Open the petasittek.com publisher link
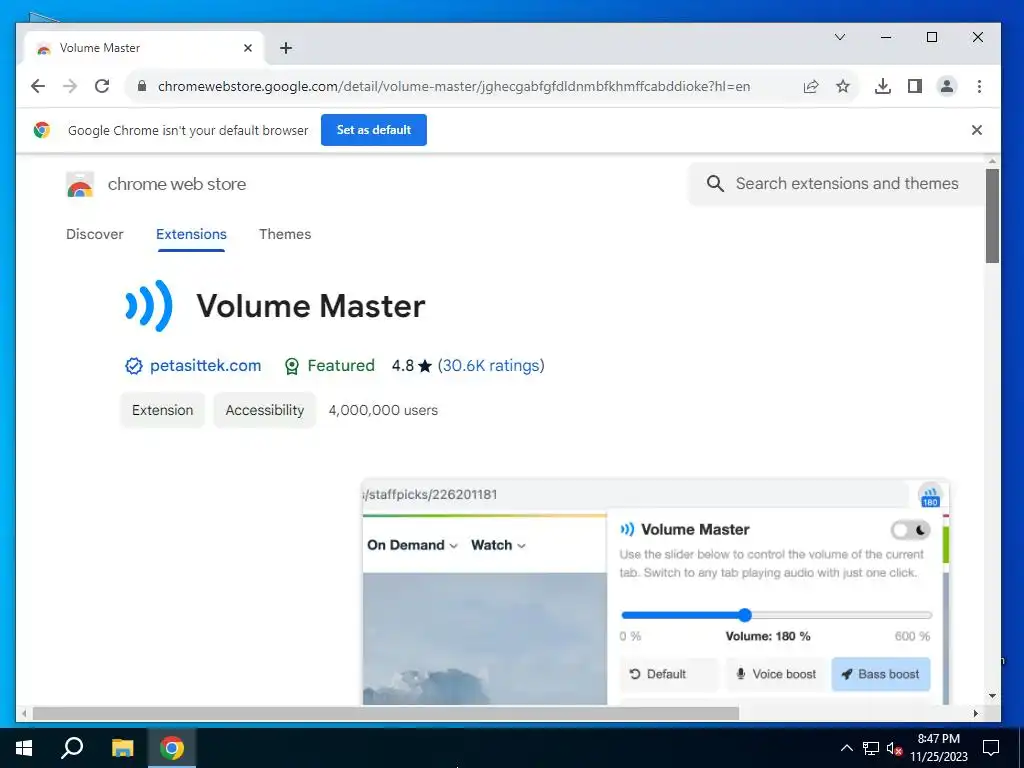 [206, 366]
